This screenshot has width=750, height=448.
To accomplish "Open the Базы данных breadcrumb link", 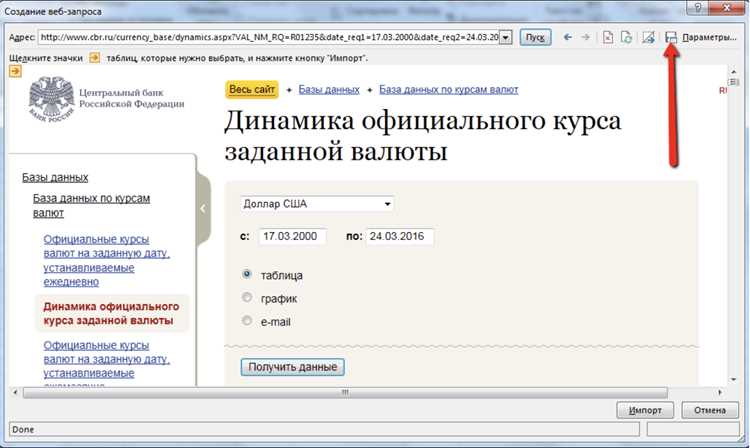I will [329, 89].
